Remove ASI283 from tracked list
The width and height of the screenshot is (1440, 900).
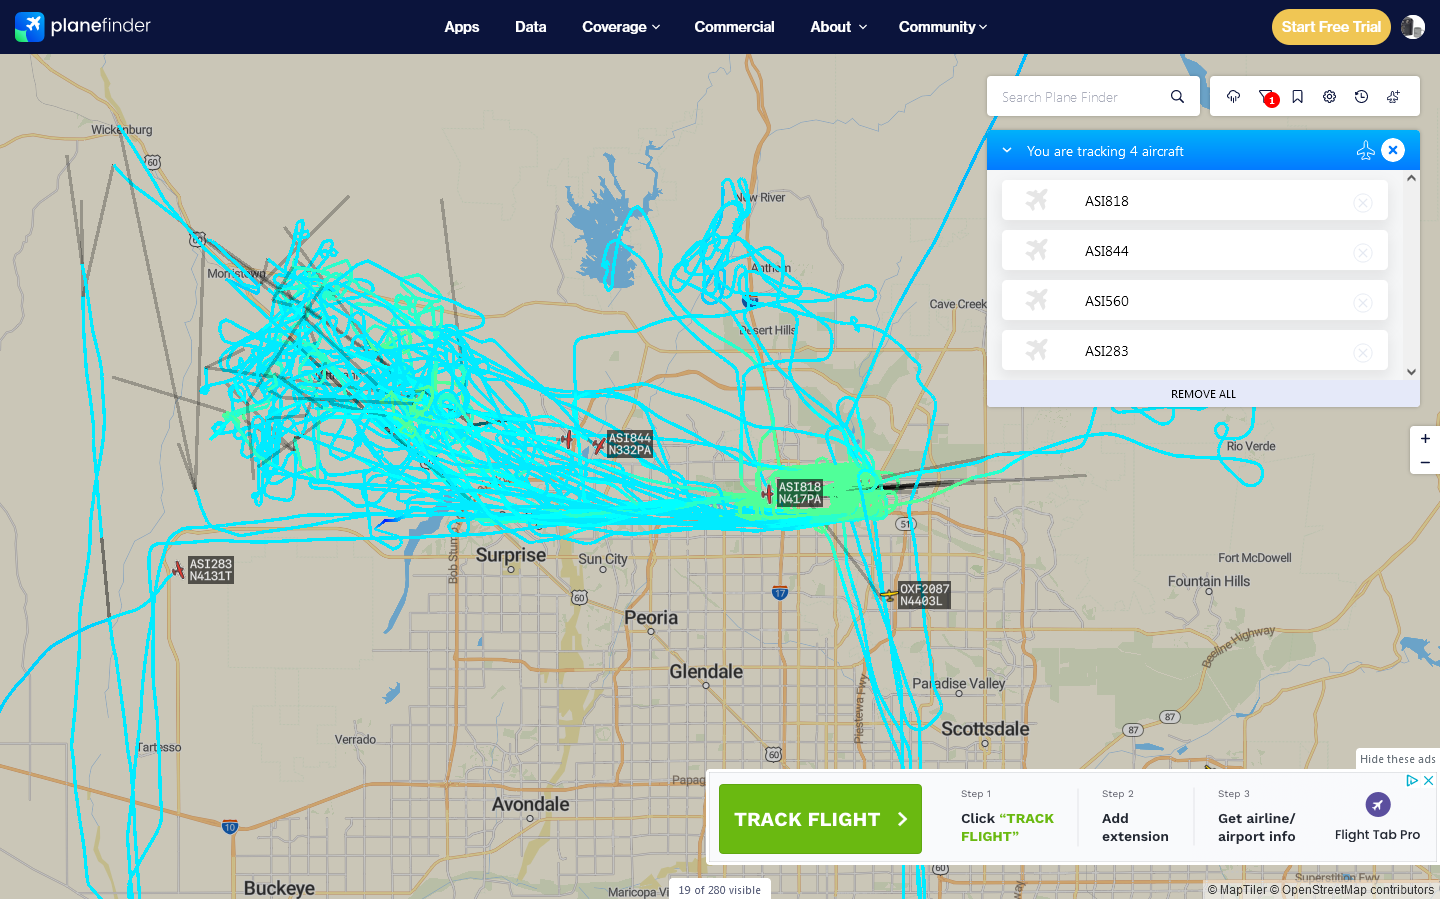tap(1363, 352)
